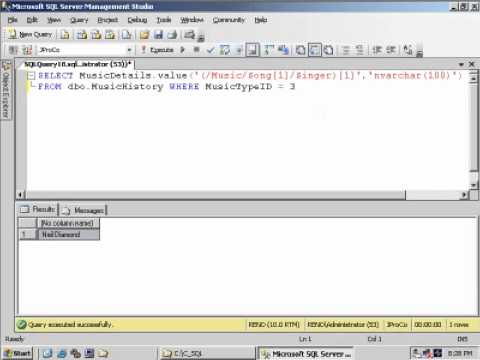Click the JProCo status bar entry
The image size is (480, 360).
pyautogui.click(x=397, y=324)
